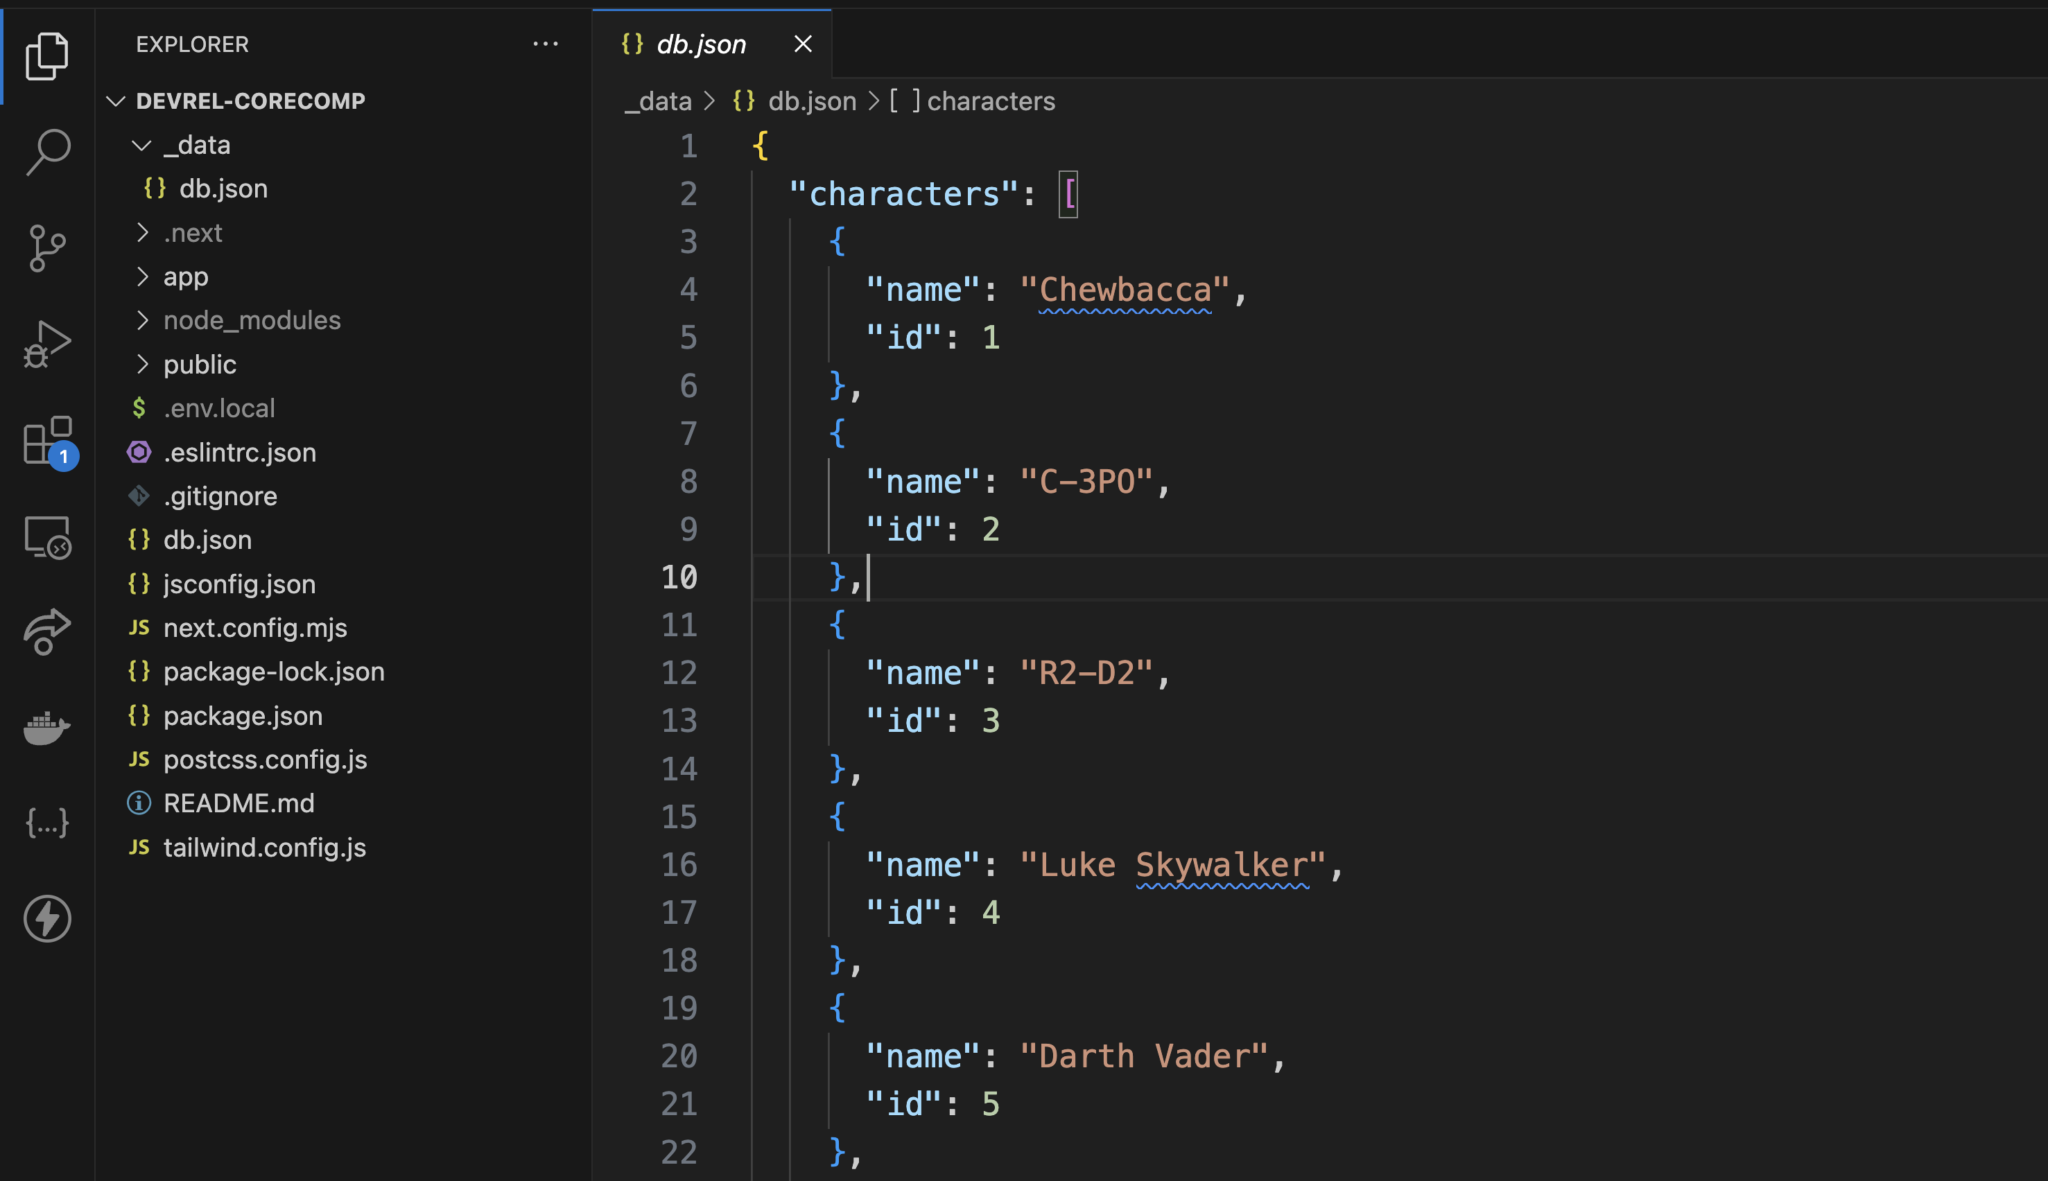The image size is (2048, 1181).
Task: Open the README.md file
Action: point(239,803)
